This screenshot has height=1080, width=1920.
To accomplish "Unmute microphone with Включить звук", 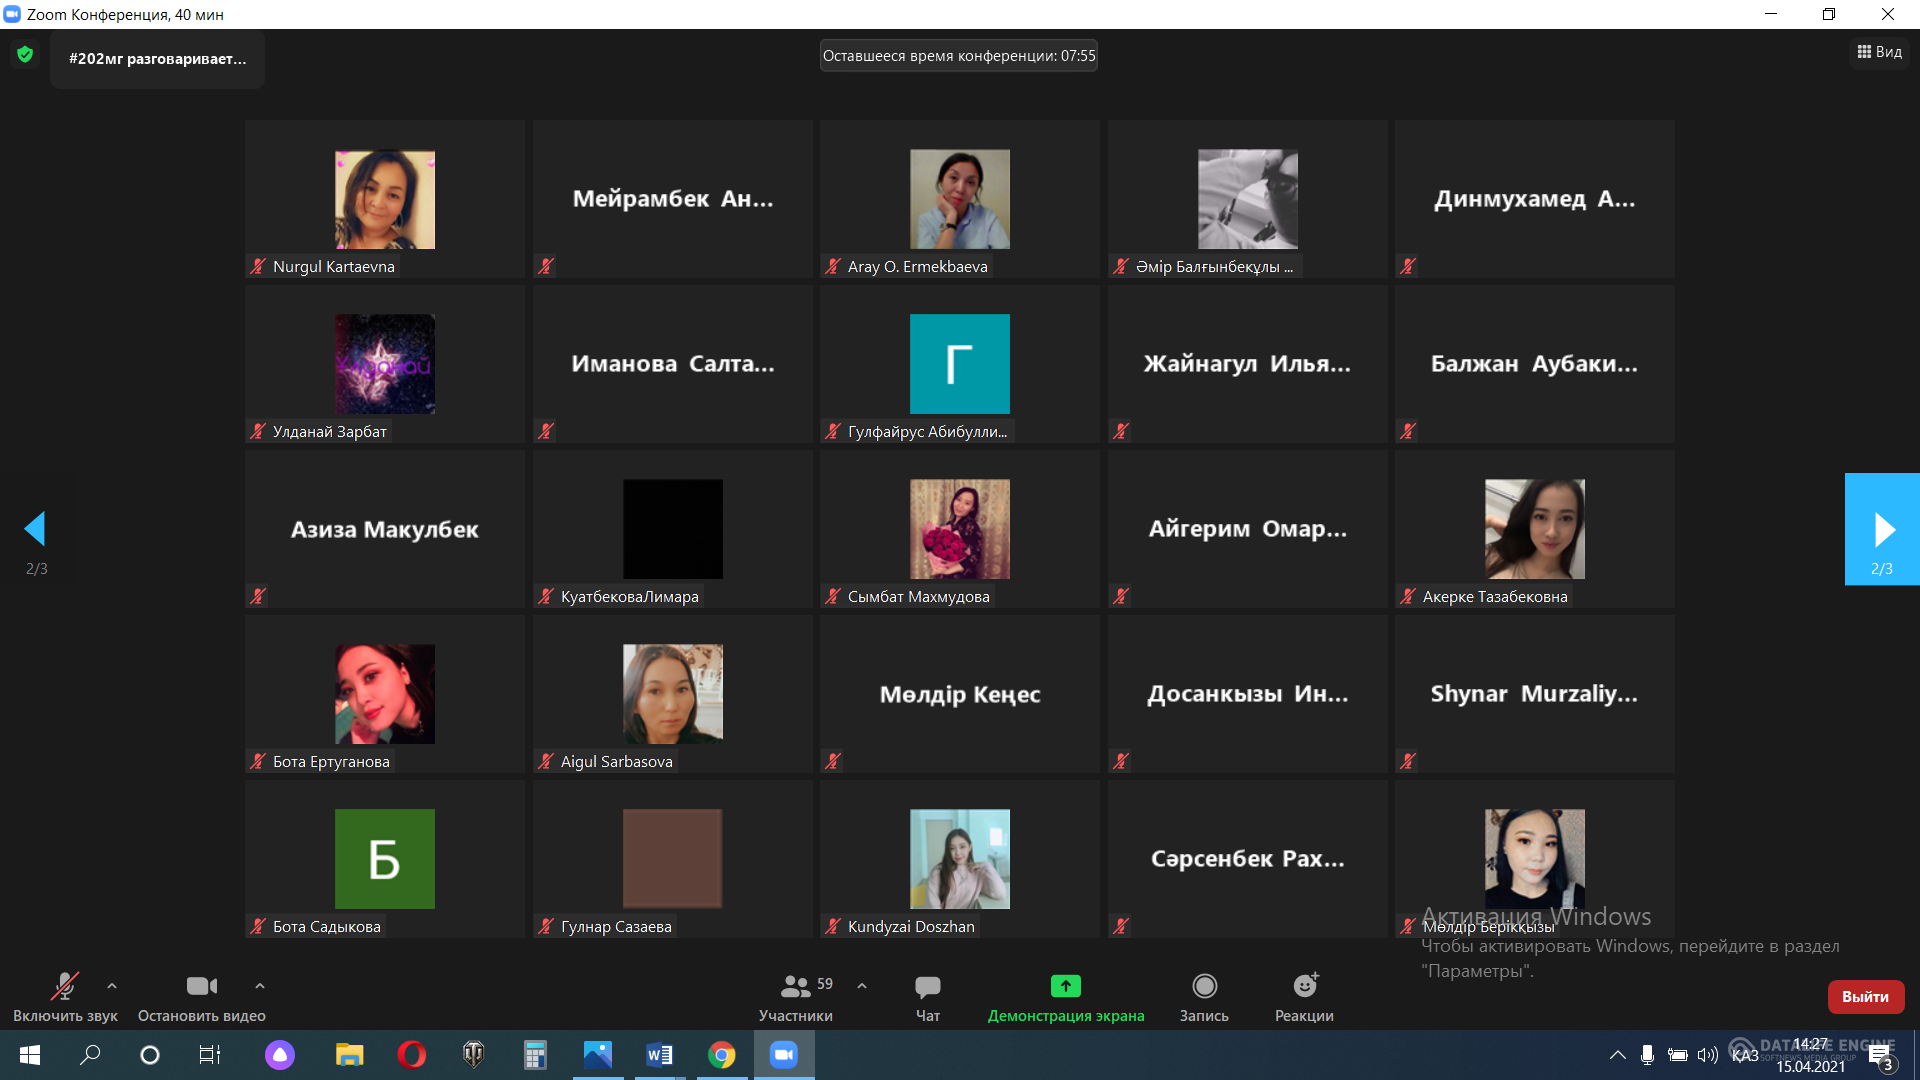I will pyautogui.click(x=65, y=987).
